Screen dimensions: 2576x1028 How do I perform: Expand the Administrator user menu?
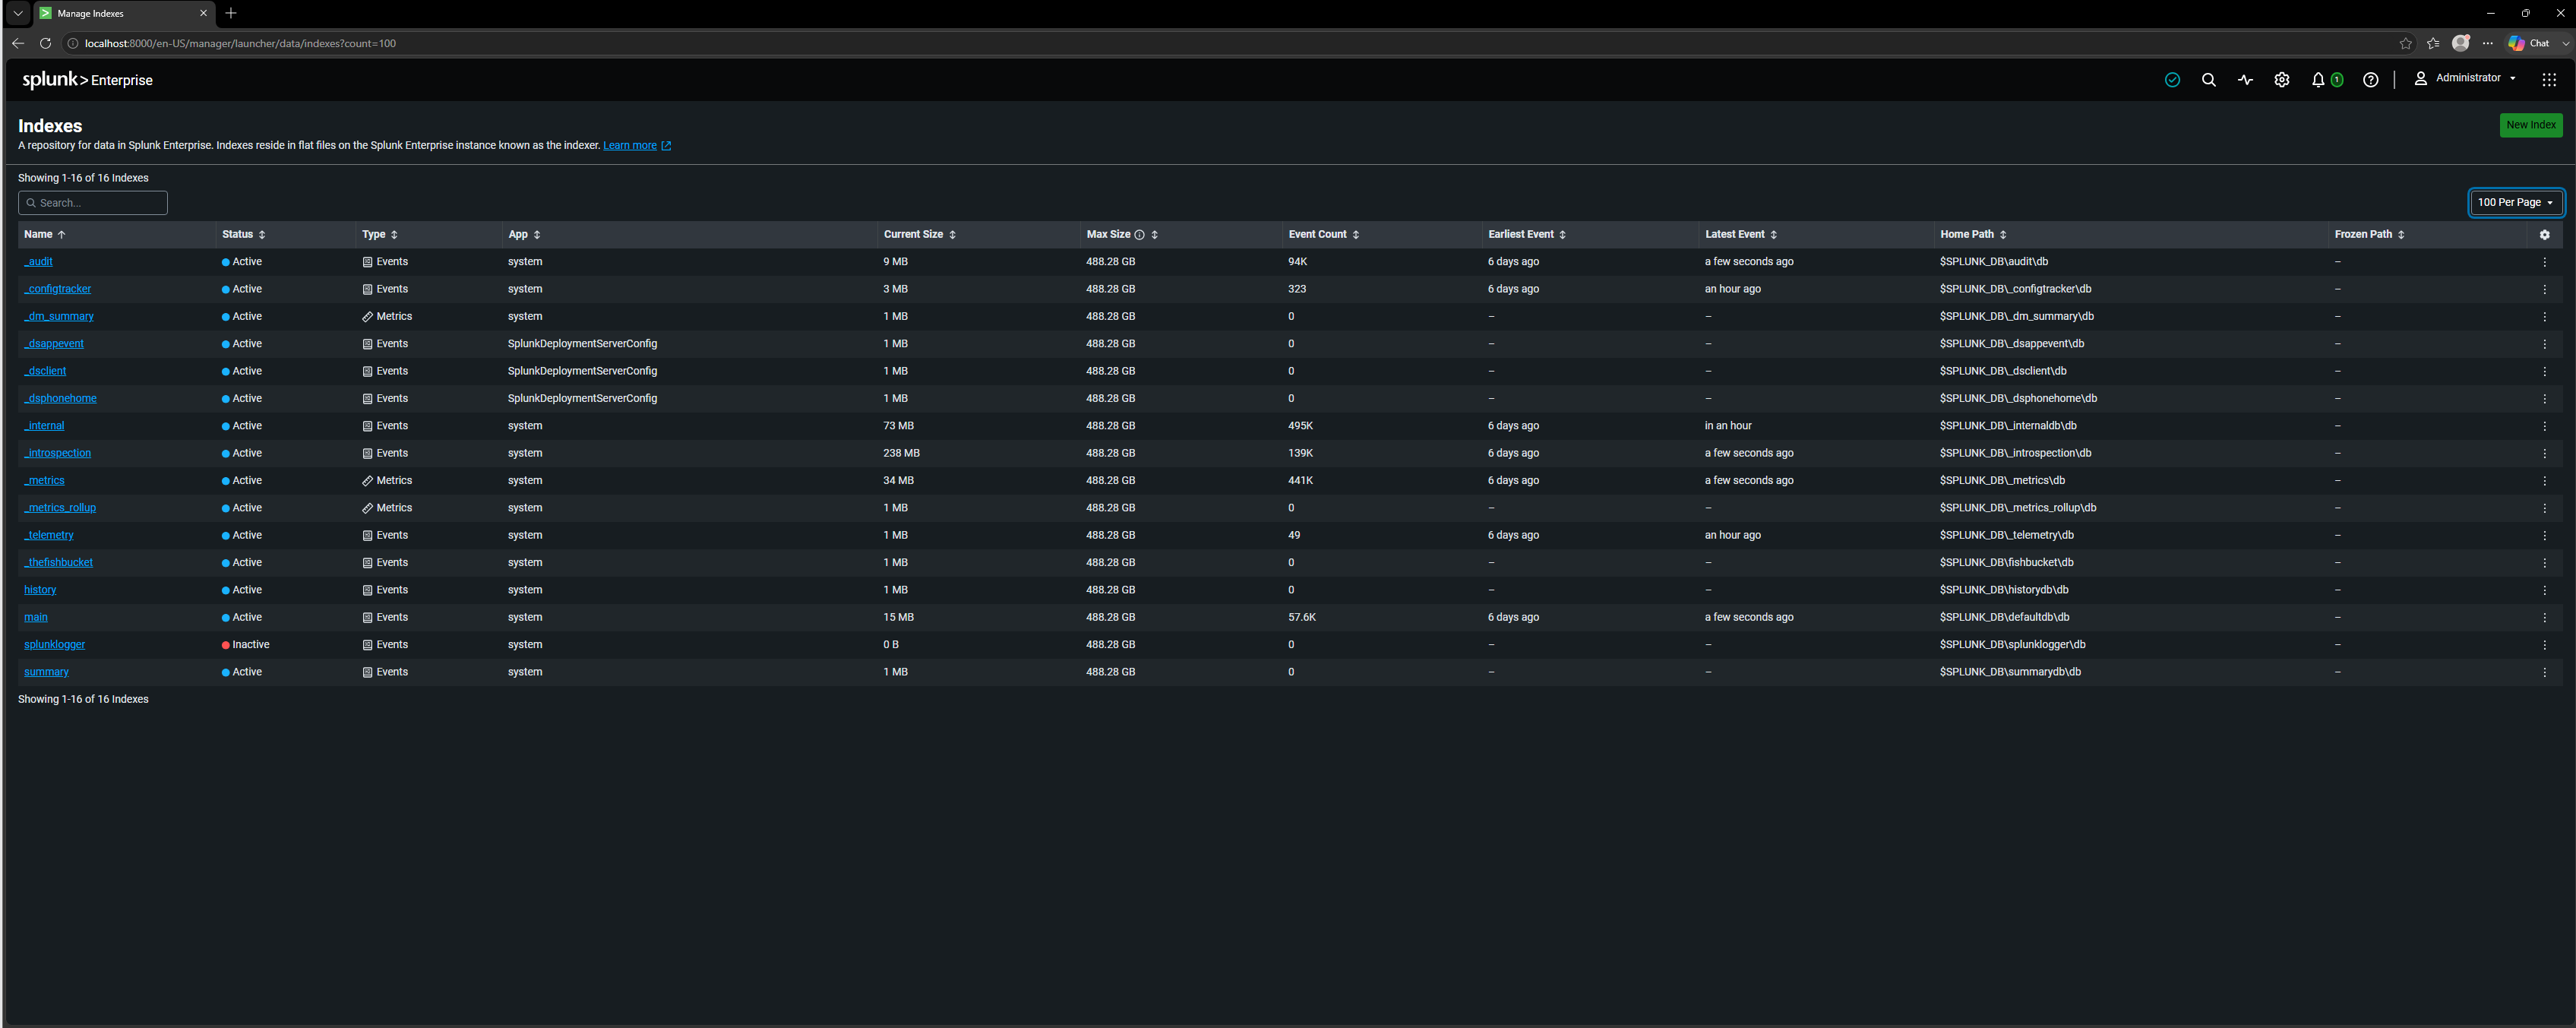pos(2466,78)
